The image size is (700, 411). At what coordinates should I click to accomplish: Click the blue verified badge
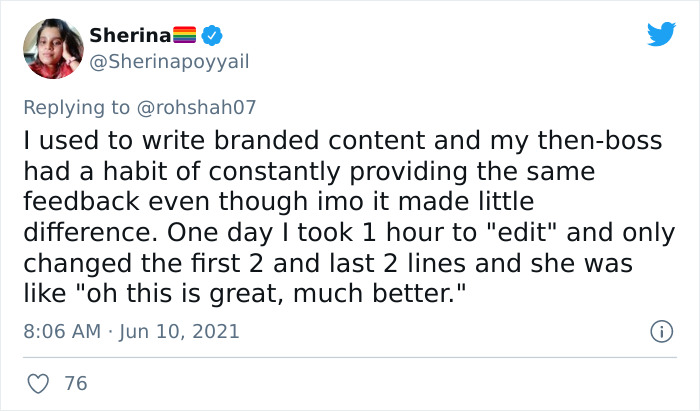click(x=212, y=36)
